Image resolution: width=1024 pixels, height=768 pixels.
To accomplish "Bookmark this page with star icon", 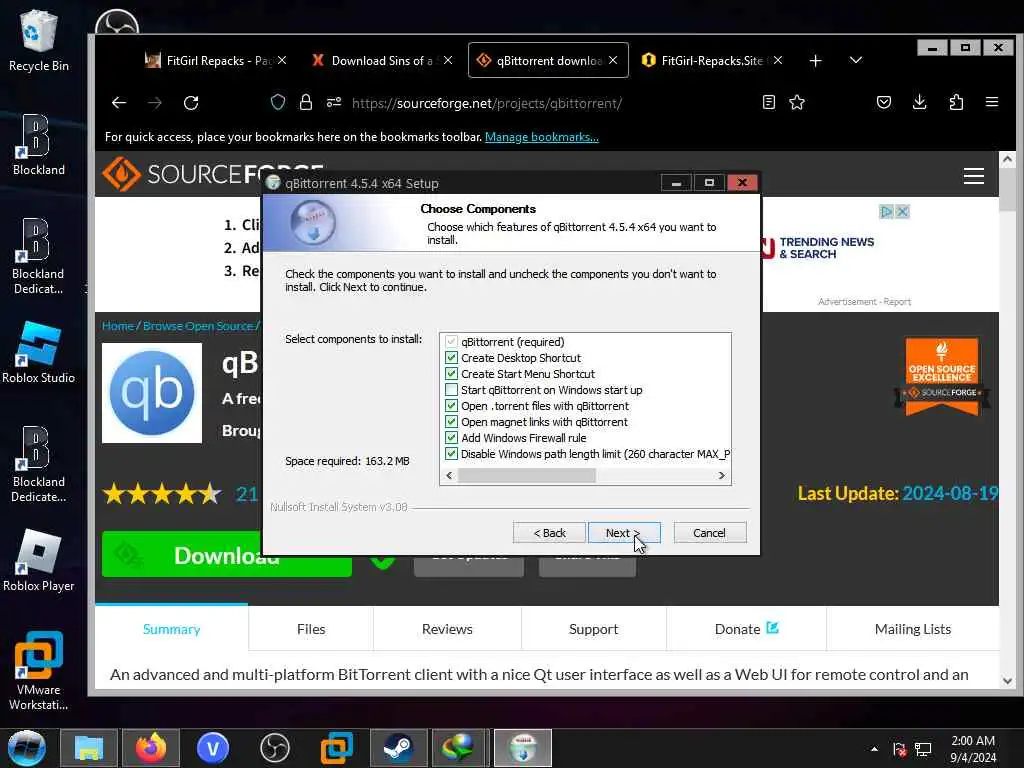I will click(797, 102).
